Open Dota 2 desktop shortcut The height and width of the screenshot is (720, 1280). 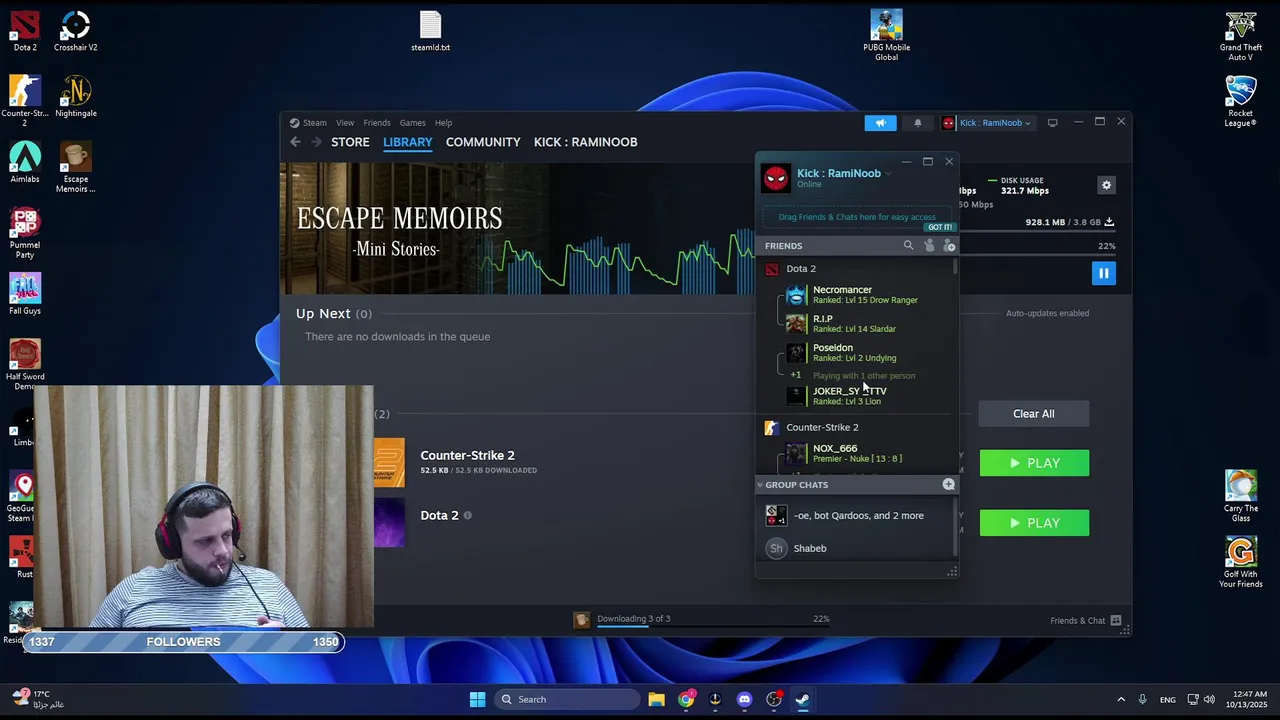point(25,31)
